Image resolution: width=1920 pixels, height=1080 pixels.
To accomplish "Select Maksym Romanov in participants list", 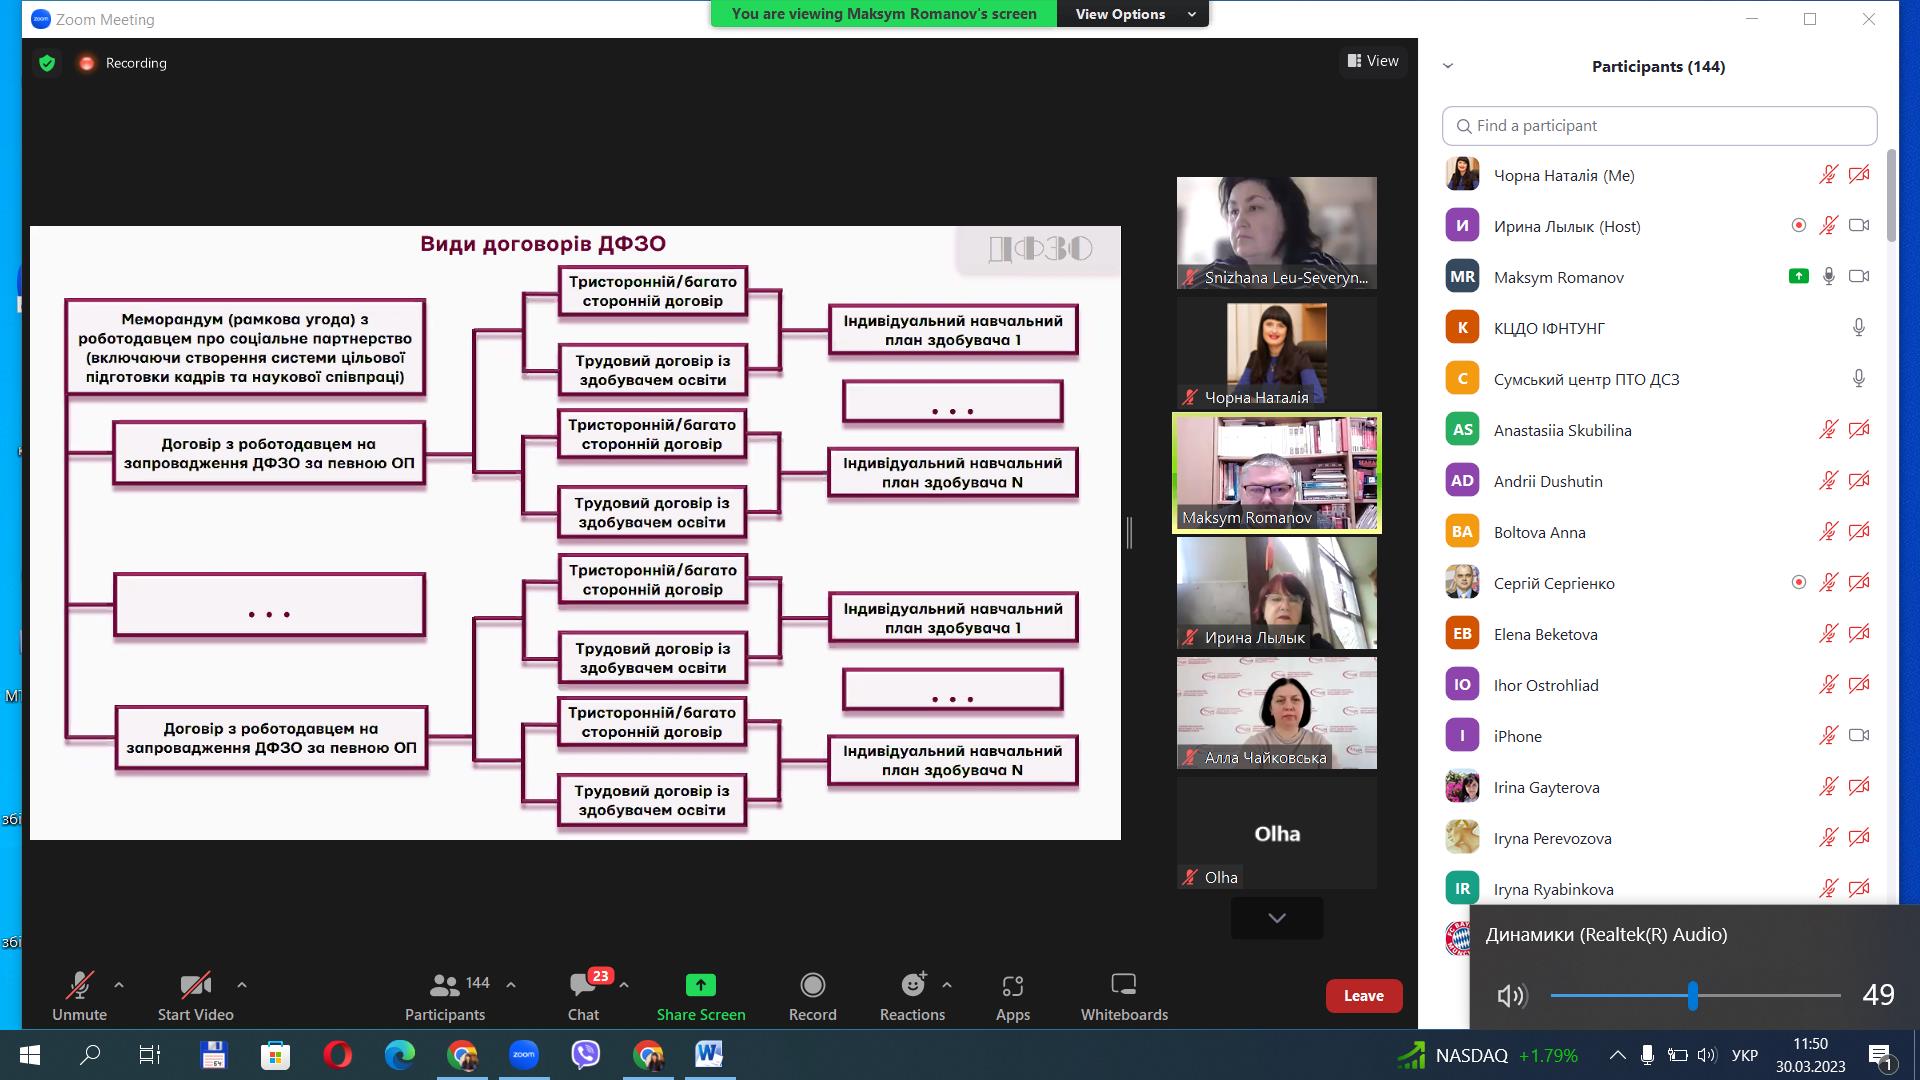I will click(1558, 277).
